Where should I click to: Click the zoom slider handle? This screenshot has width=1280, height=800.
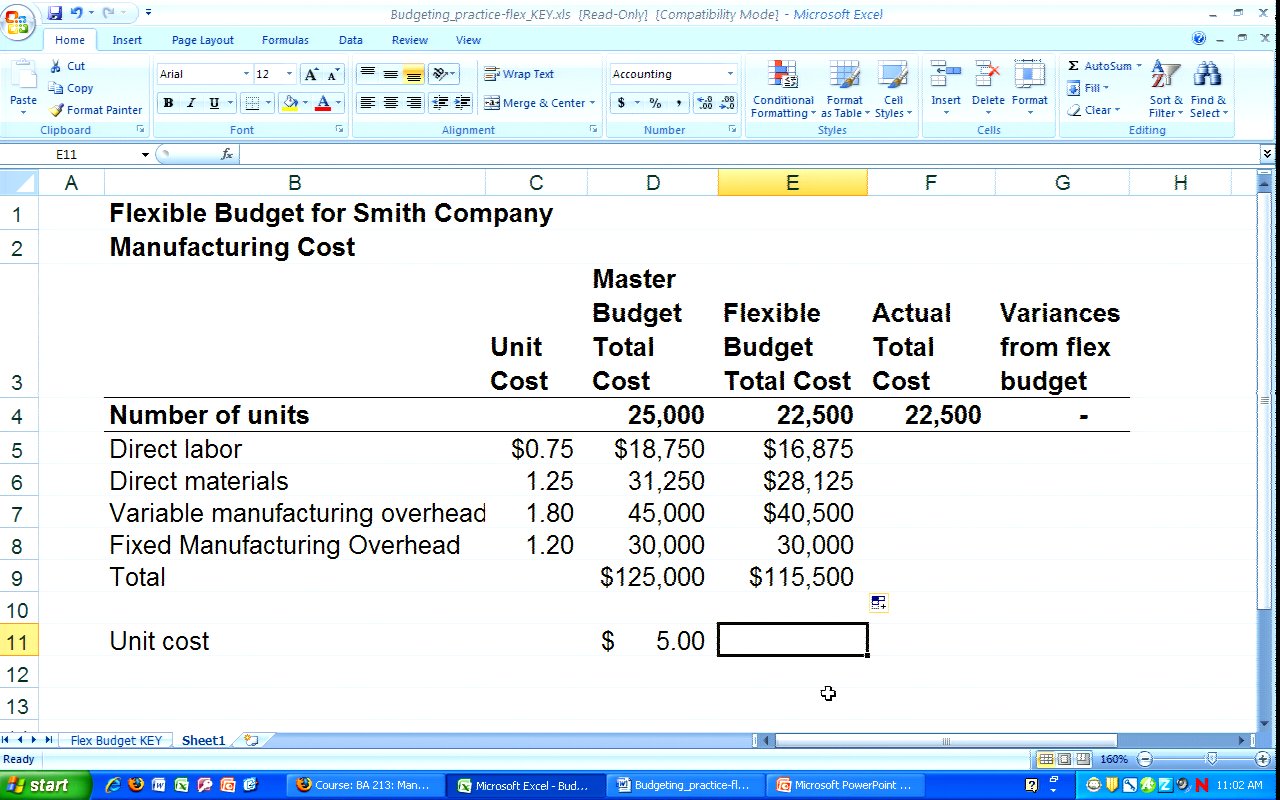1211,760
